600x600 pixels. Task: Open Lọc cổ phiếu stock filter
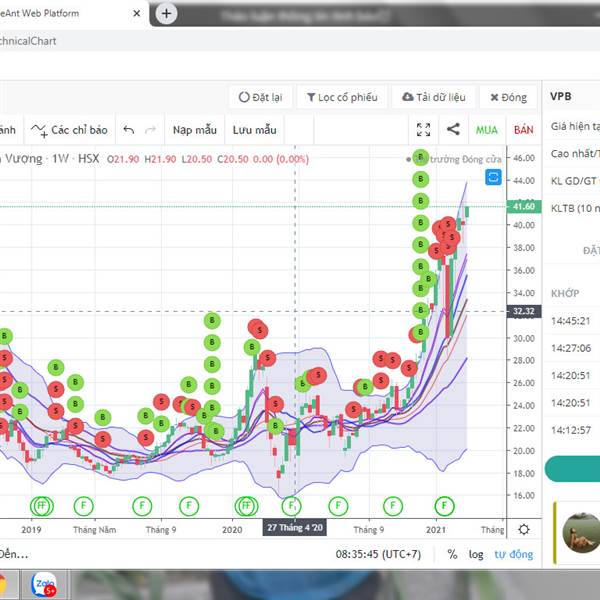pos(342,97)
